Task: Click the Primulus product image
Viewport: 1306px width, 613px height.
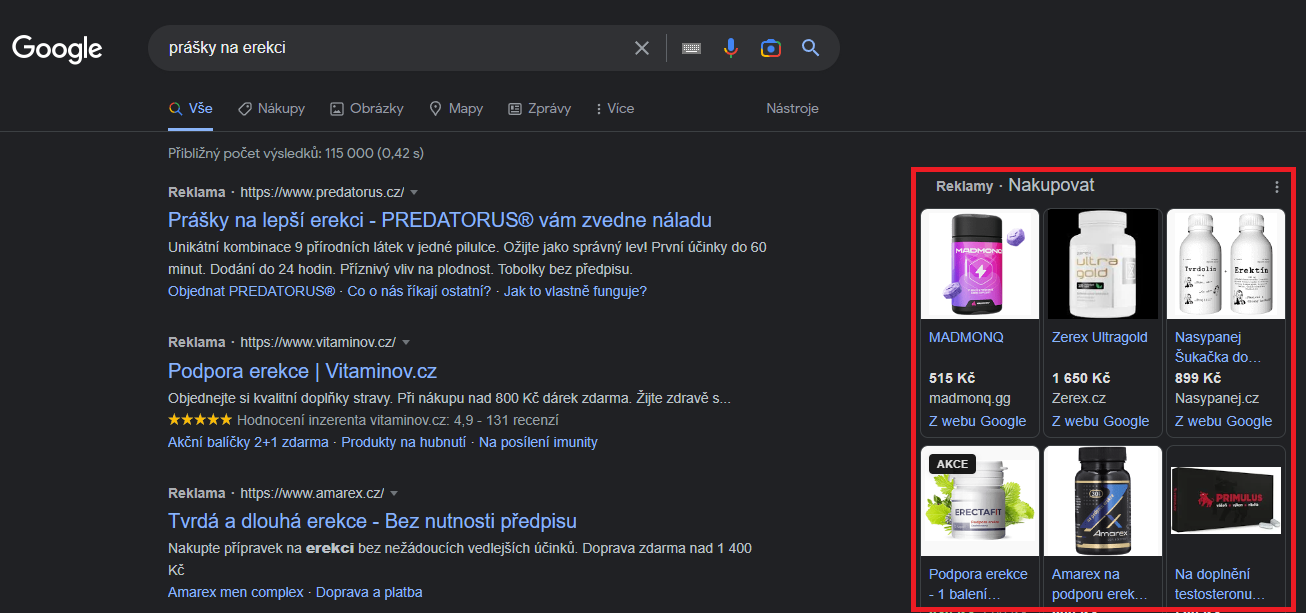Action: pos(1226,501)
